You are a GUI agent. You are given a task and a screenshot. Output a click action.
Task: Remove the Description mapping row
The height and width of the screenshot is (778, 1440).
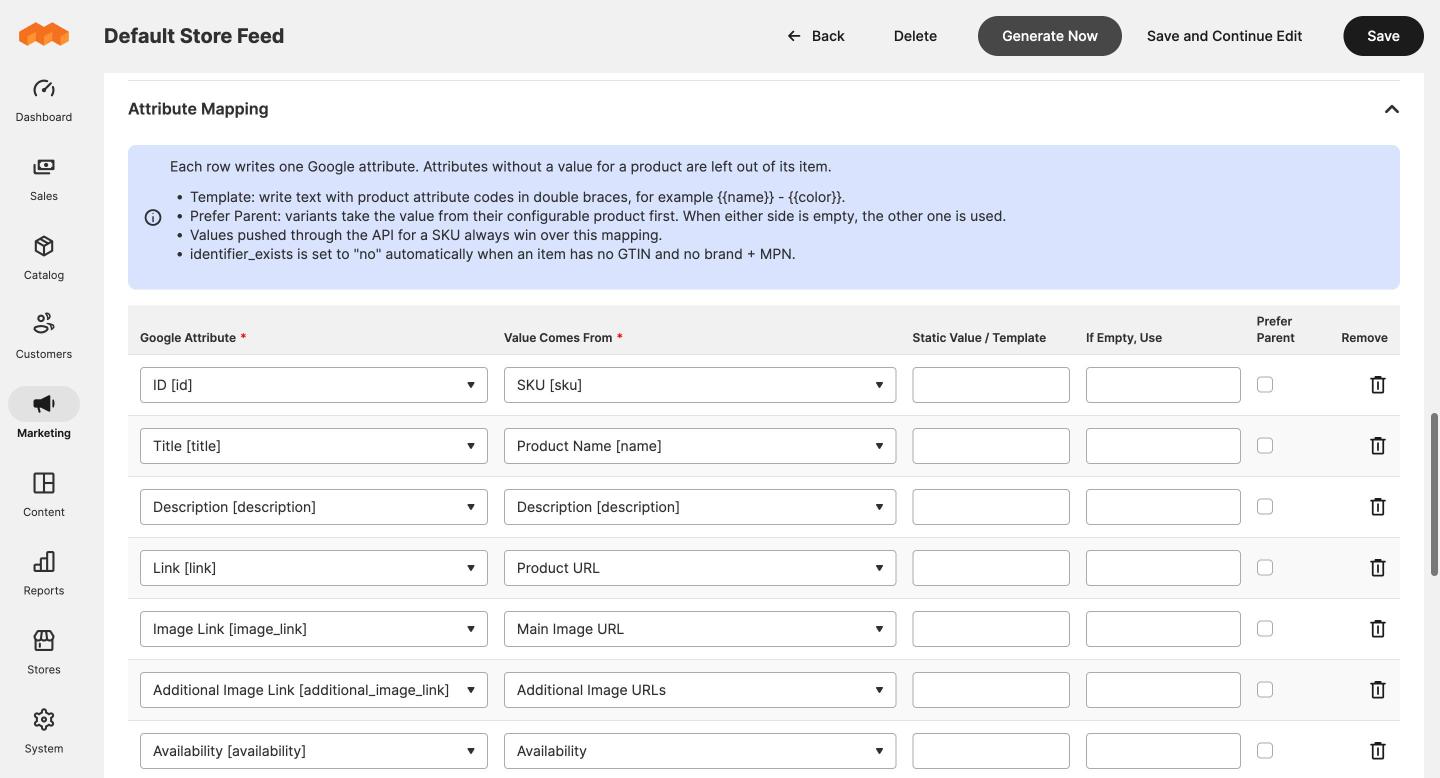point(1377,507)
